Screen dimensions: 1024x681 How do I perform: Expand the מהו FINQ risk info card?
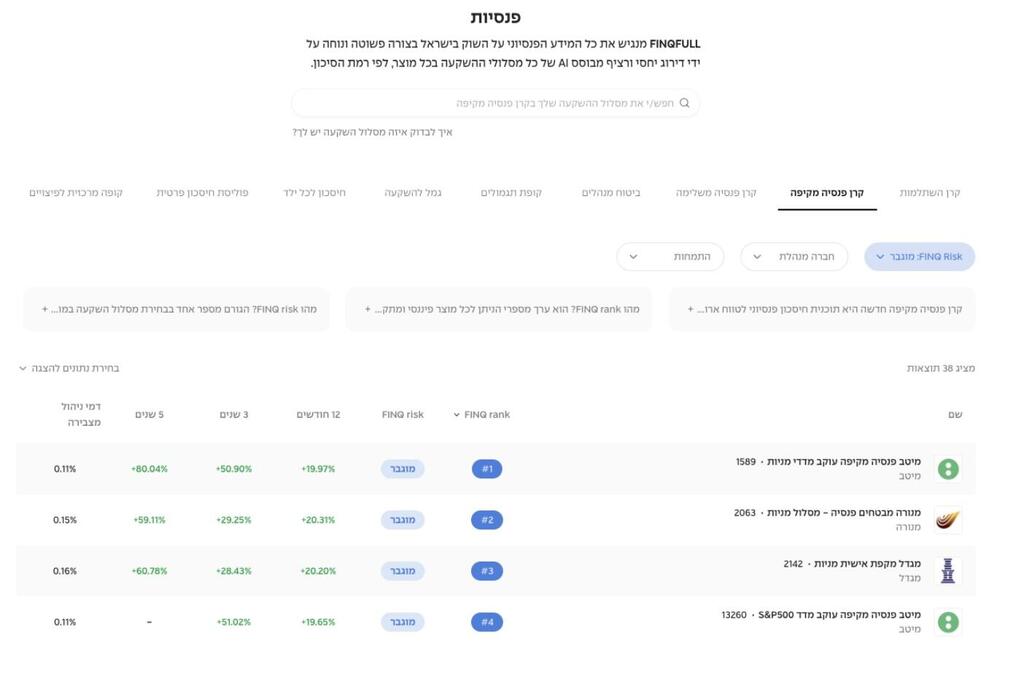click(x=176, y=309)
